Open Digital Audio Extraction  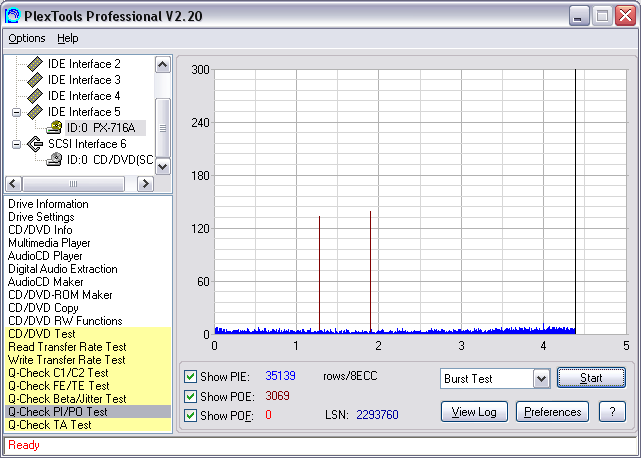(x=63, y=269)
